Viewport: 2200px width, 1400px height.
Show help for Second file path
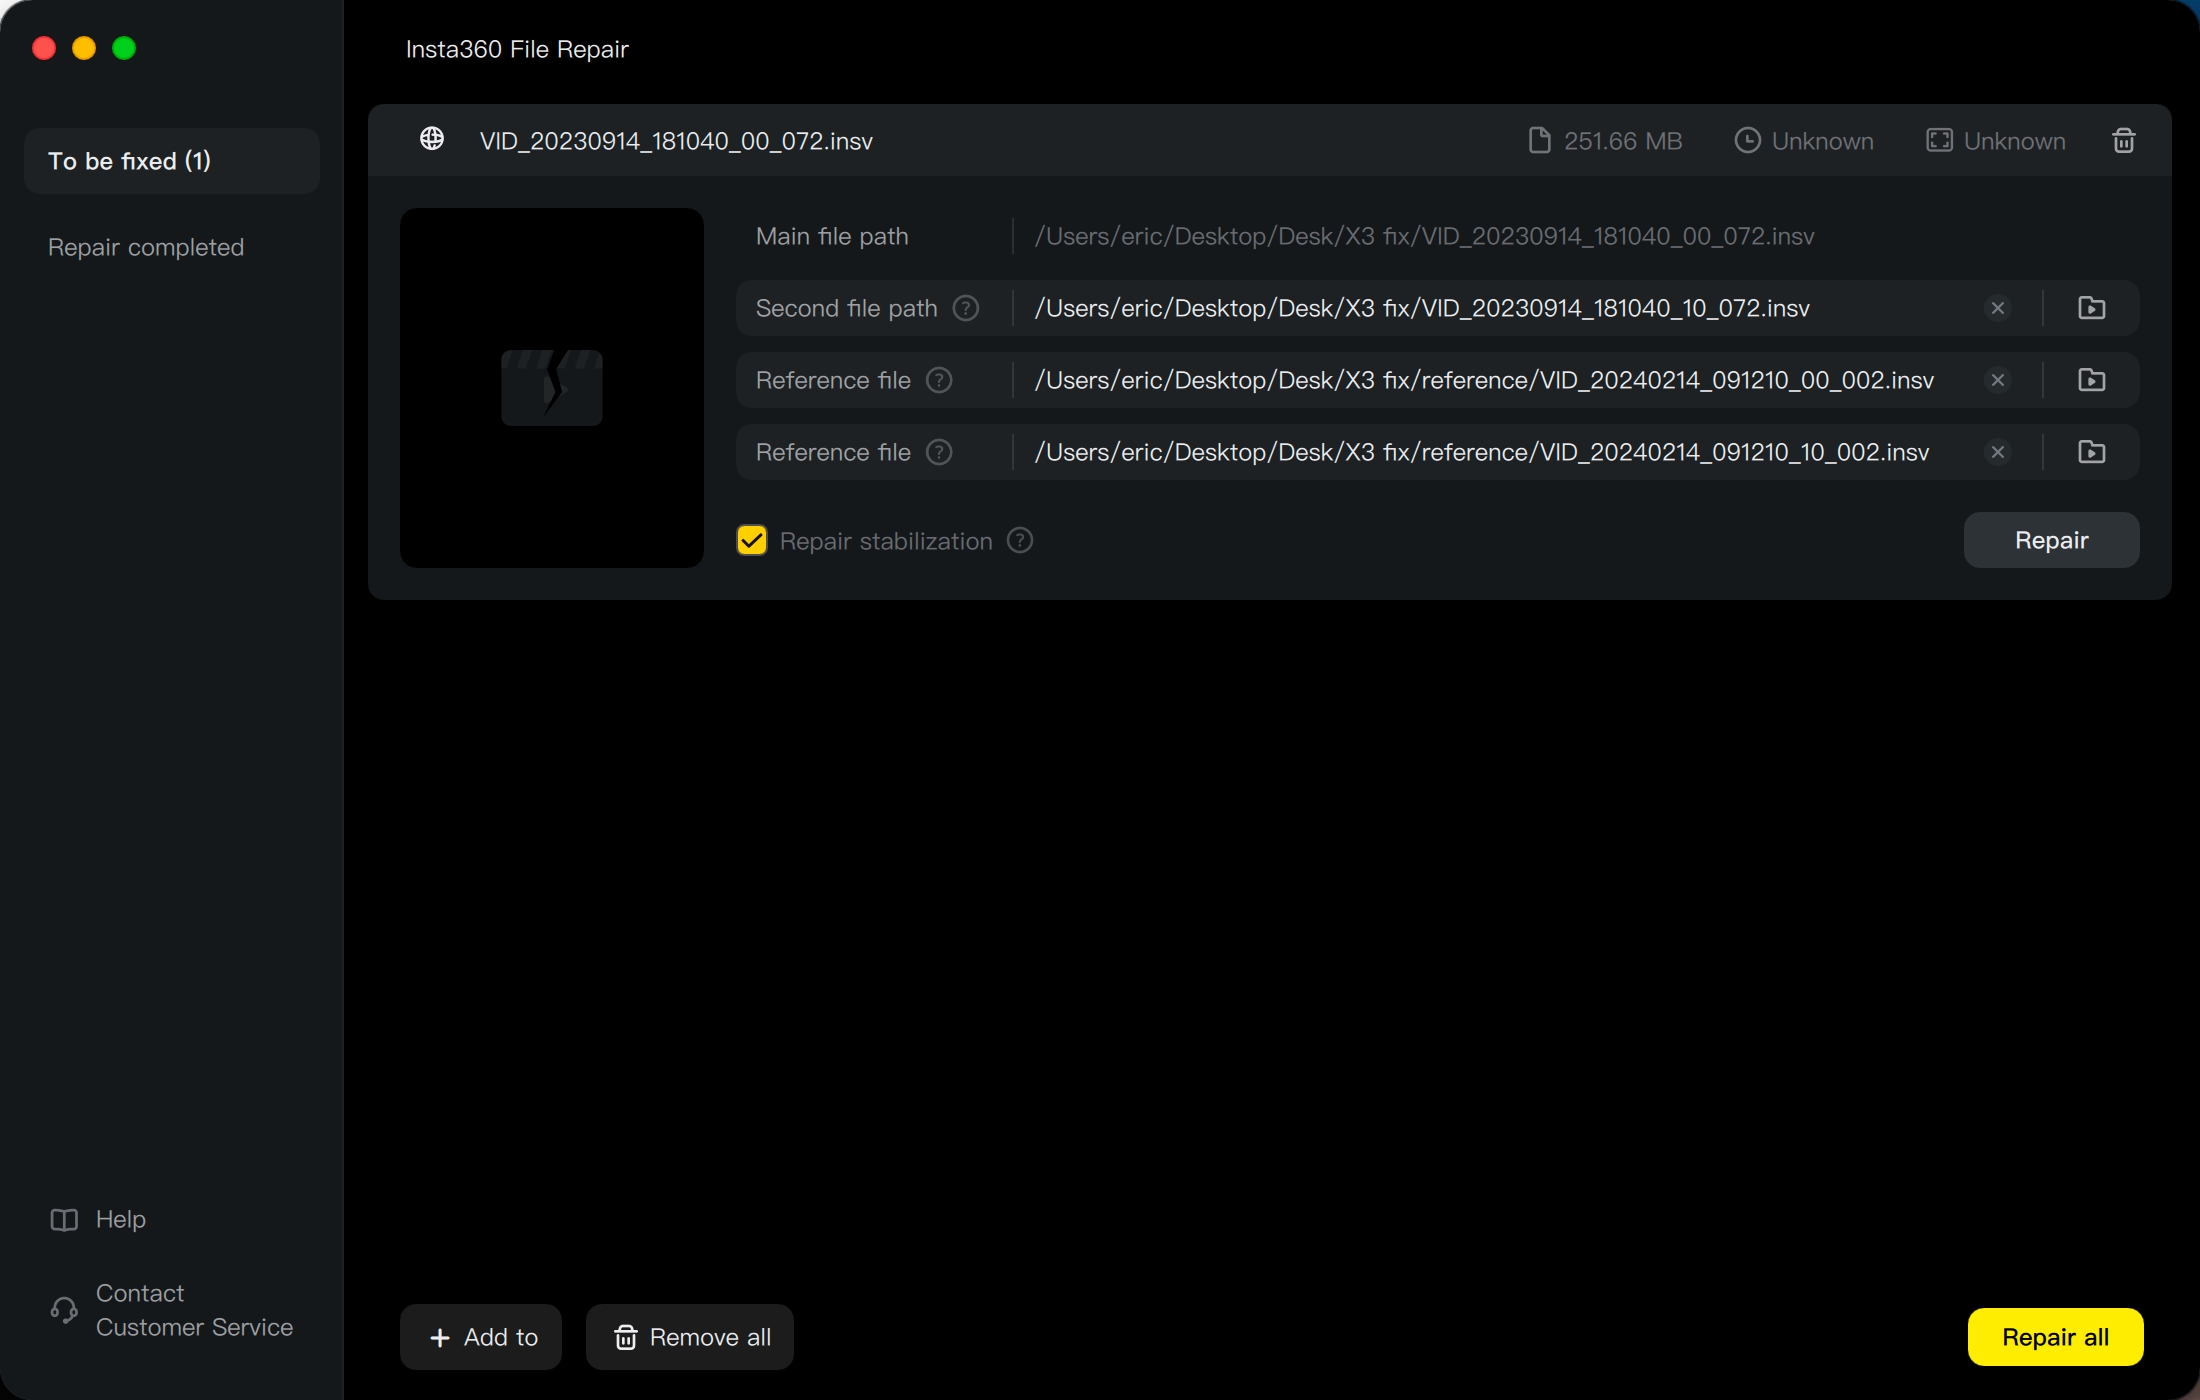point(966,308)
